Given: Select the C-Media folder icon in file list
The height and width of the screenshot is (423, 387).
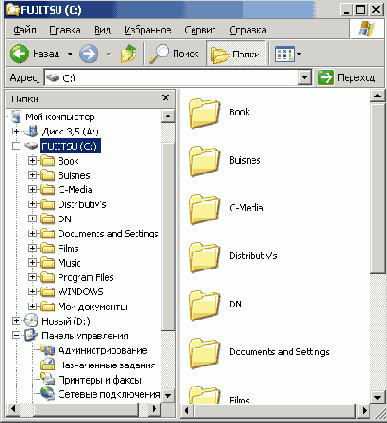Looking at the screenshot, I should tap(204, 209).
